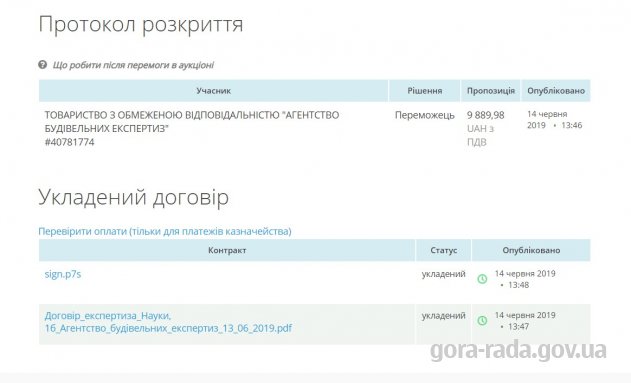Click the 9 889,98 proposal amount
631x383 pixels.
pyautogui.click(x=485, y=115)
